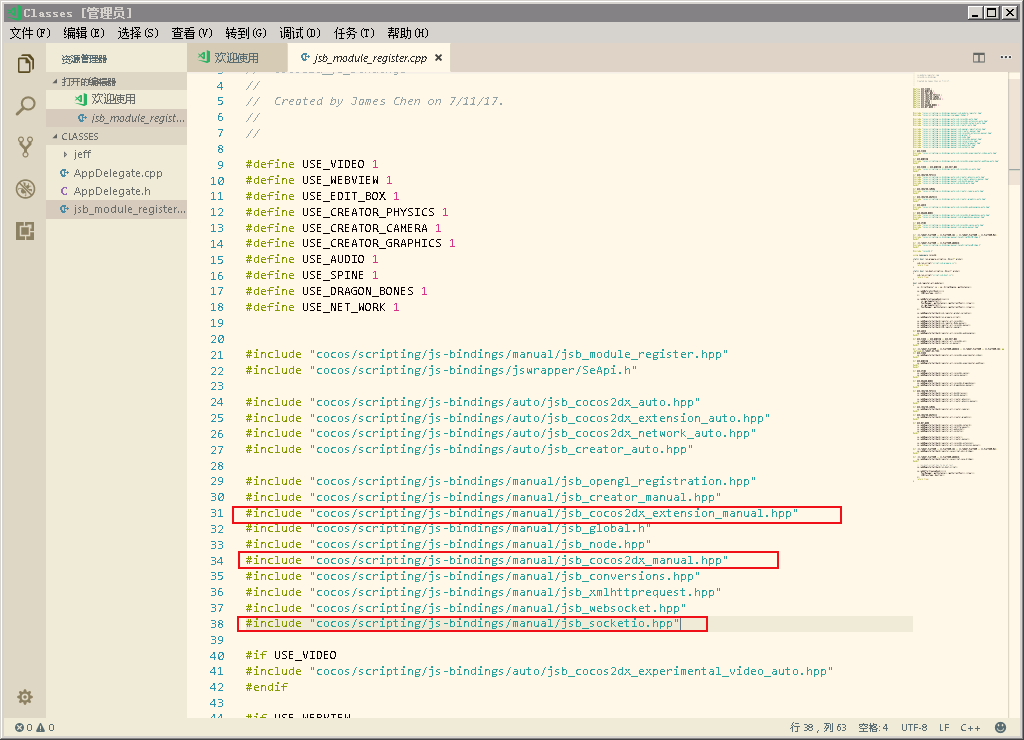Click the split editor icon
This screenshot has width=1024, height=740.
pyautogui.click(x=978, y=57)
